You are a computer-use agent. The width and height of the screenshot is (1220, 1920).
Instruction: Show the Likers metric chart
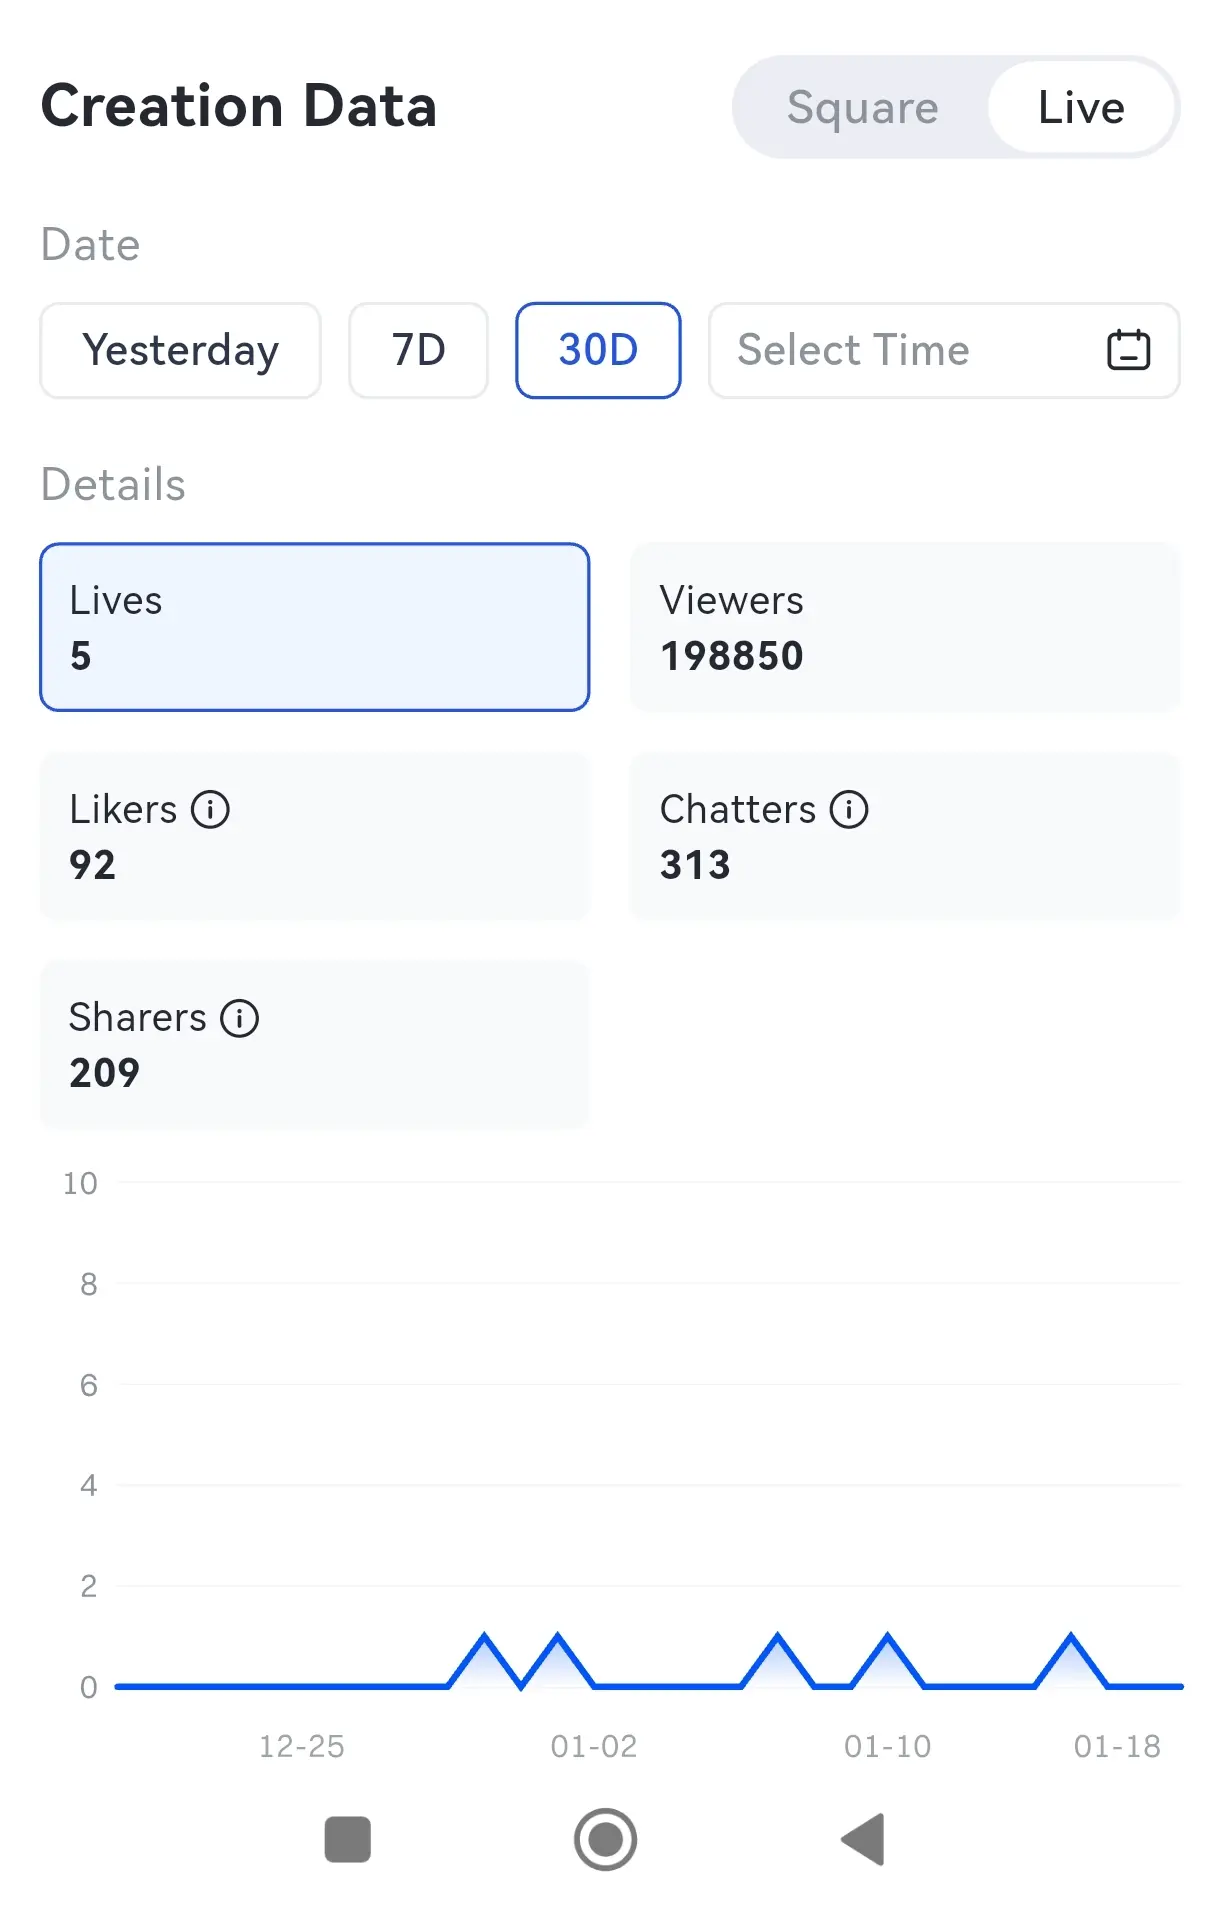click(314, 836)
